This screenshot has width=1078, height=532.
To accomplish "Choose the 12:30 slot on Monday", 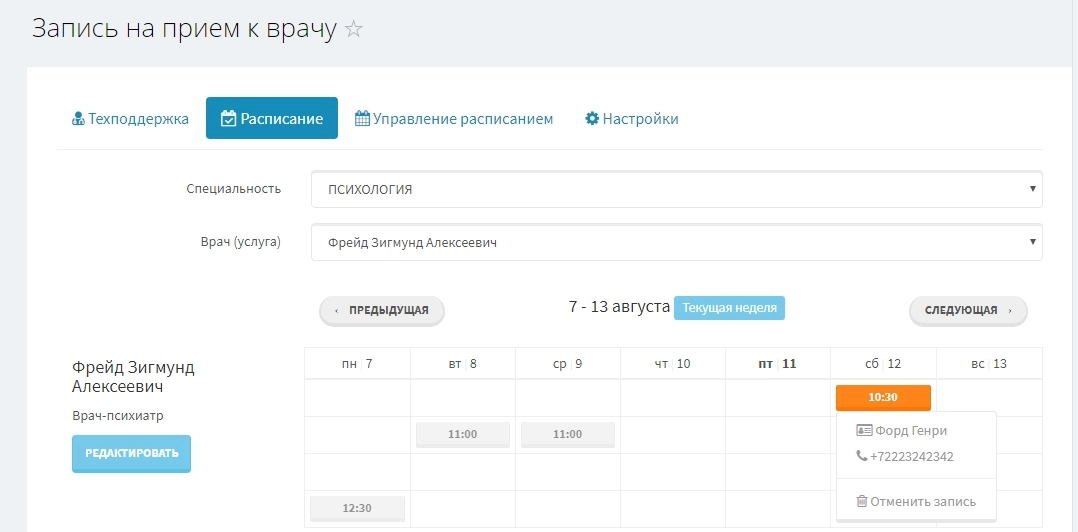I will 357,508.
